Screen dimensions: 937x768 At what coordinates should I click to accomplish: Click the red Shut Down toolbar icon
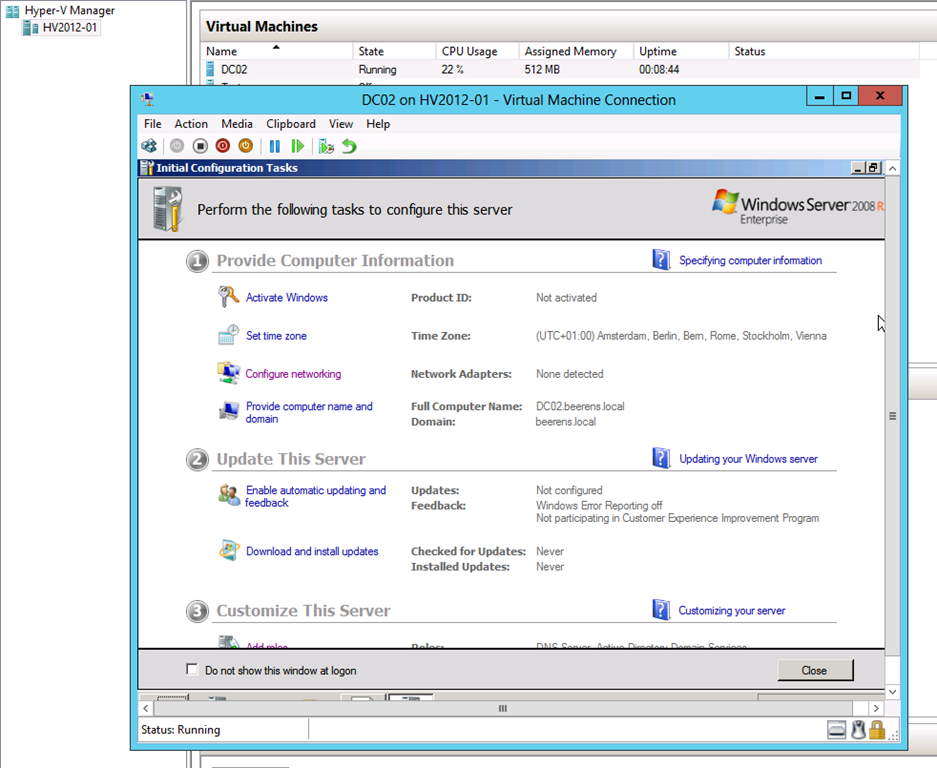pos(222,146)
